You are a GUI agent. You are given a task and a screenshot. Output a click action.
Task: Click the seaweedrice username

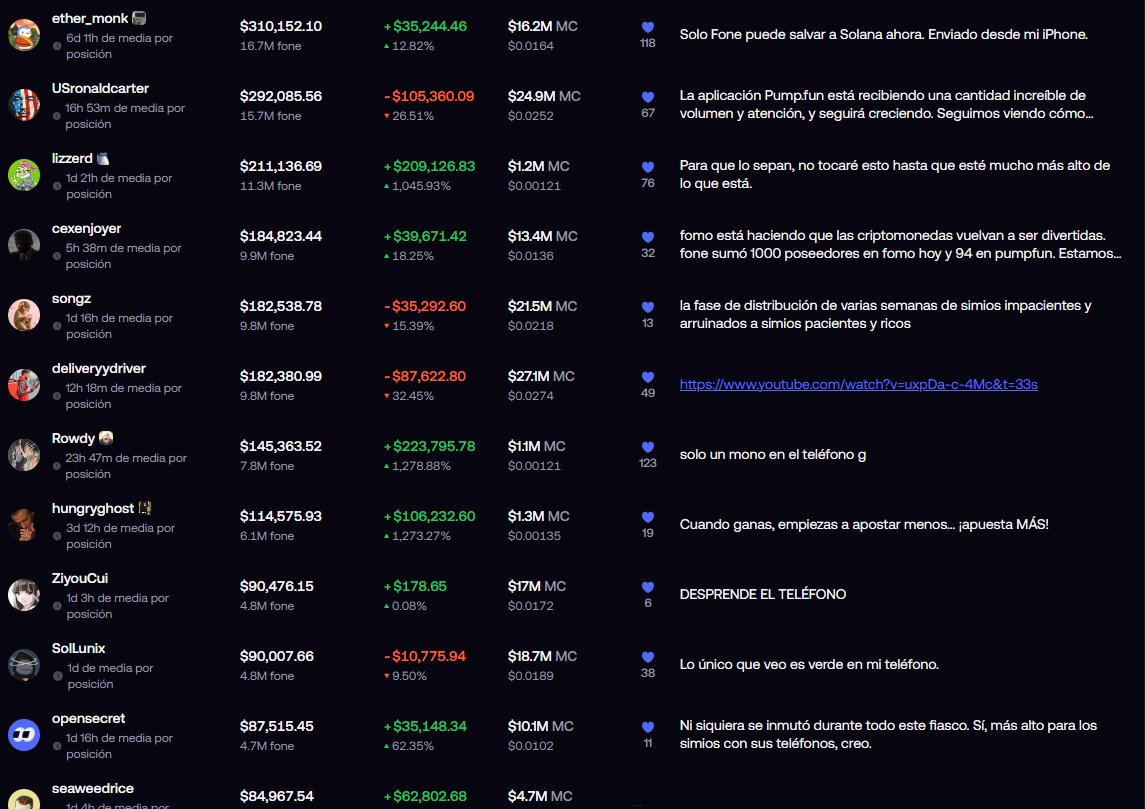click(x=93, y=789)
